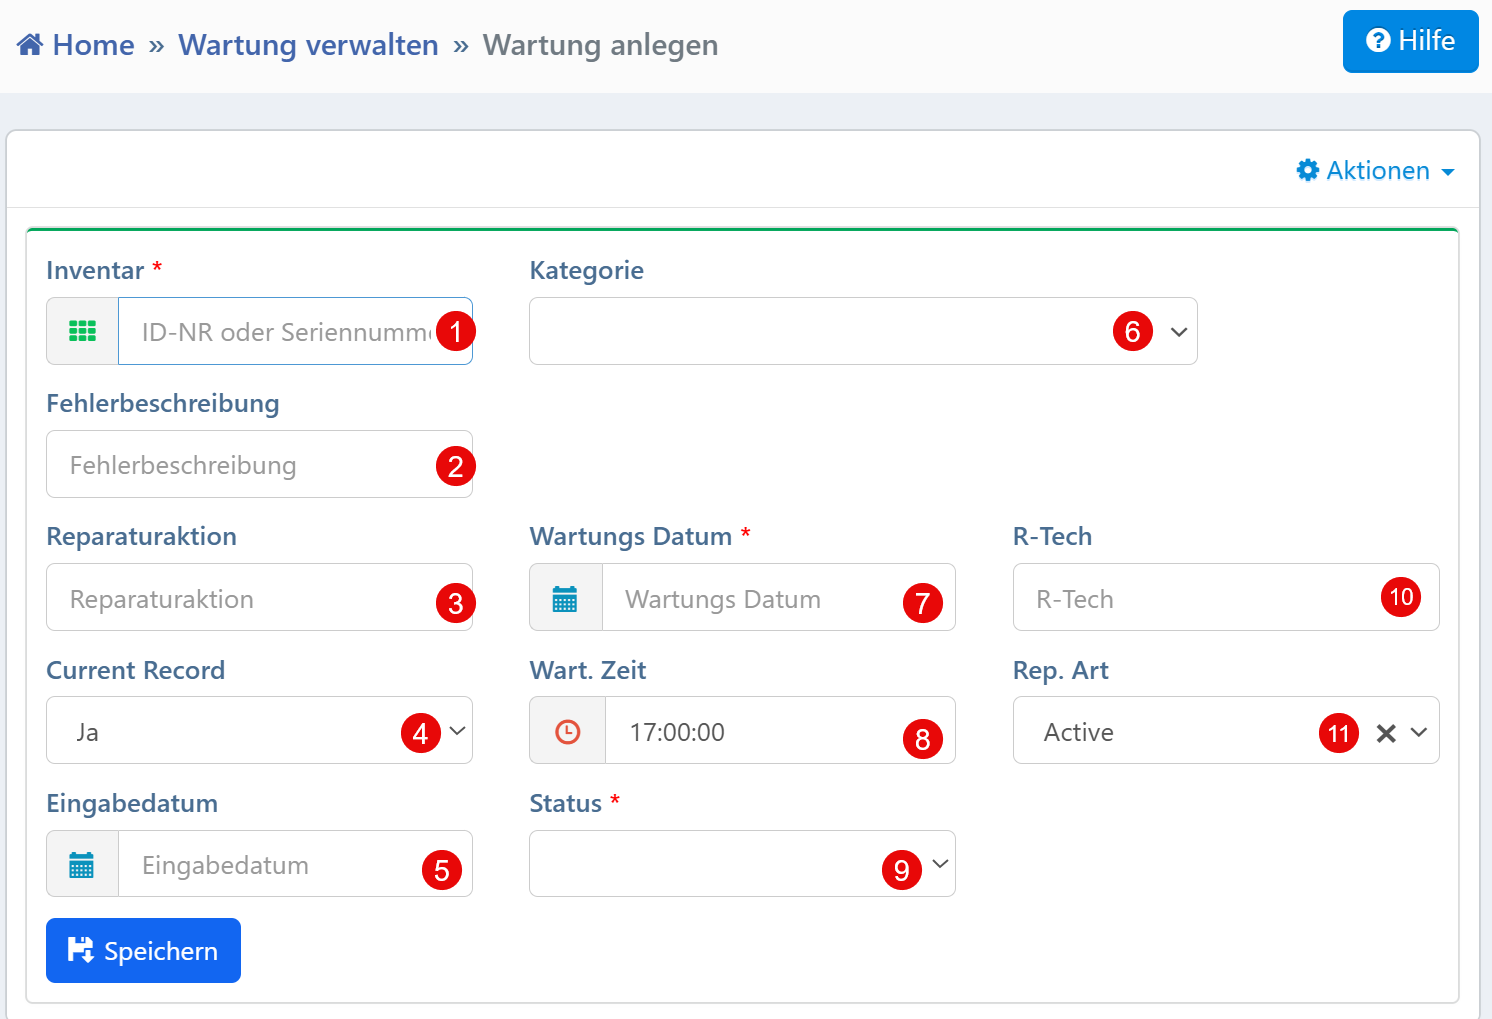Click the calendar icon for Eingabedatum
Viewport: 1492px width, 1019px height.
coord(82,864)
